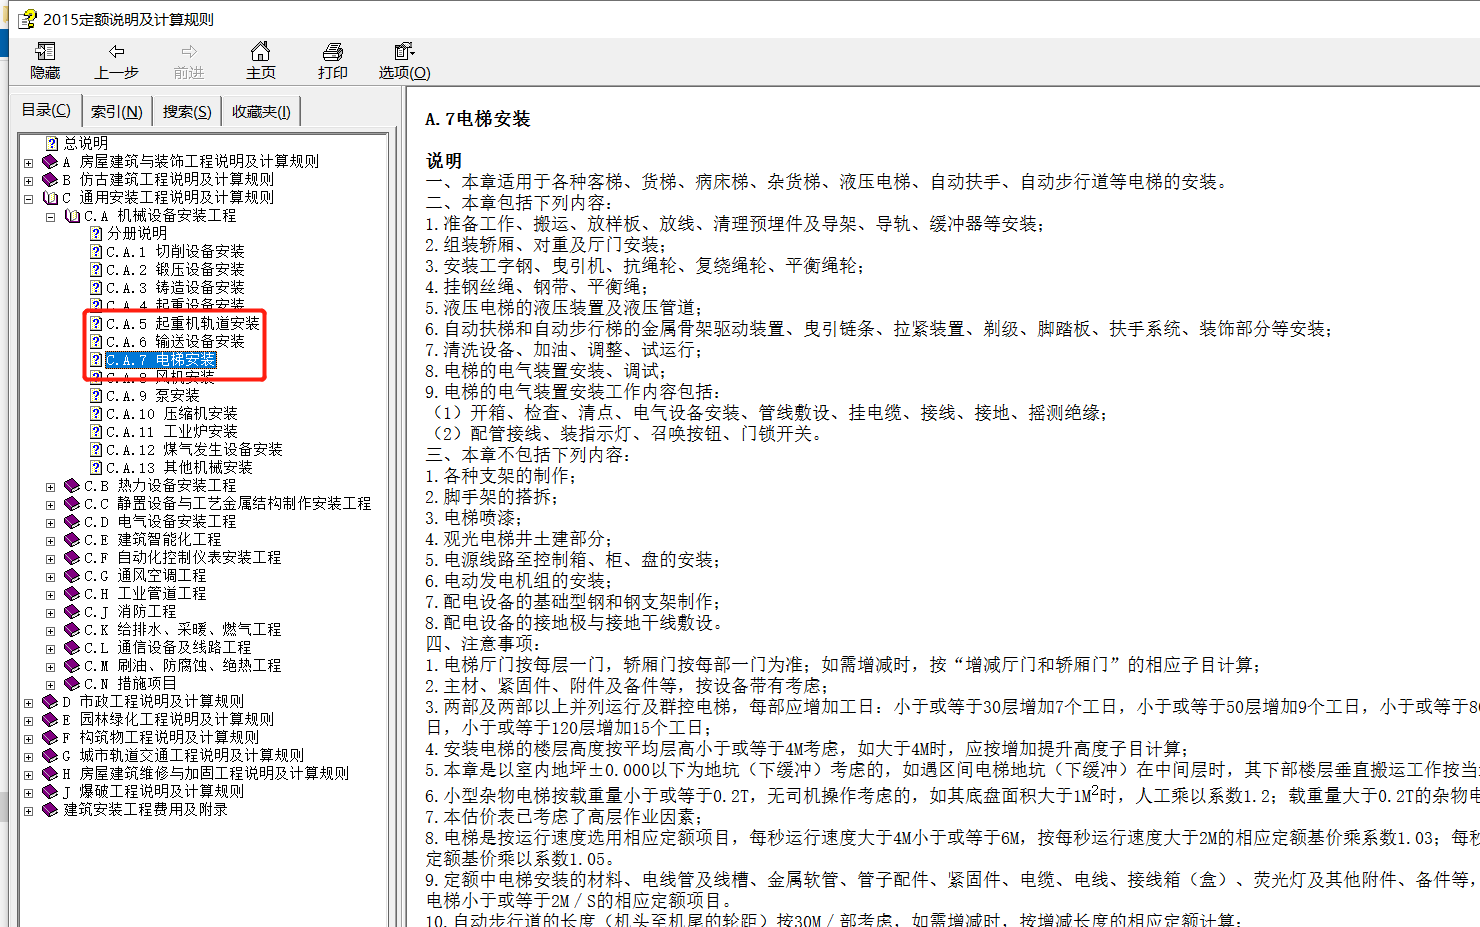Expand the G 城市轨道交通工程 tree node
Viewport: 1480px width, 927px height.
pyautogui.click(x=28, y=756)
